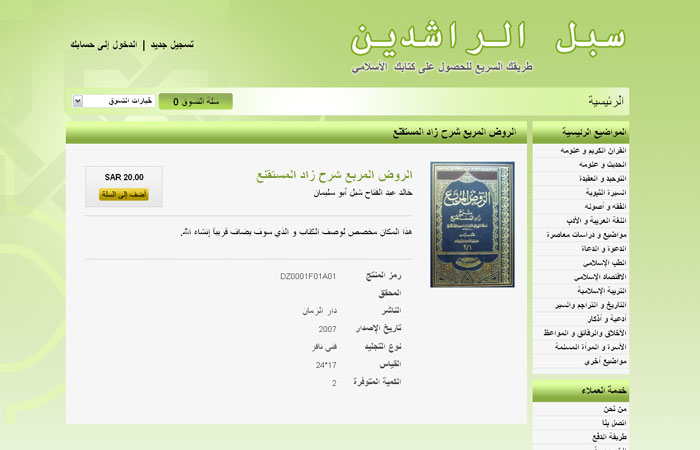
Task: Go to الرئيسية home menu item
Action: pyautogui.click(x=606, y=101)
